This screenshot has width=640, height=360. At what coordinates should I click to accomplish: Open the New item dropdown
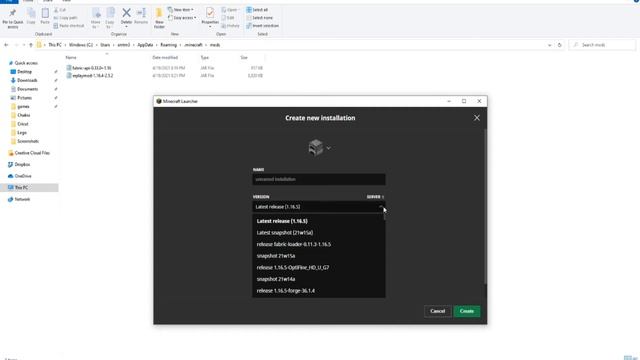point(180,10)
